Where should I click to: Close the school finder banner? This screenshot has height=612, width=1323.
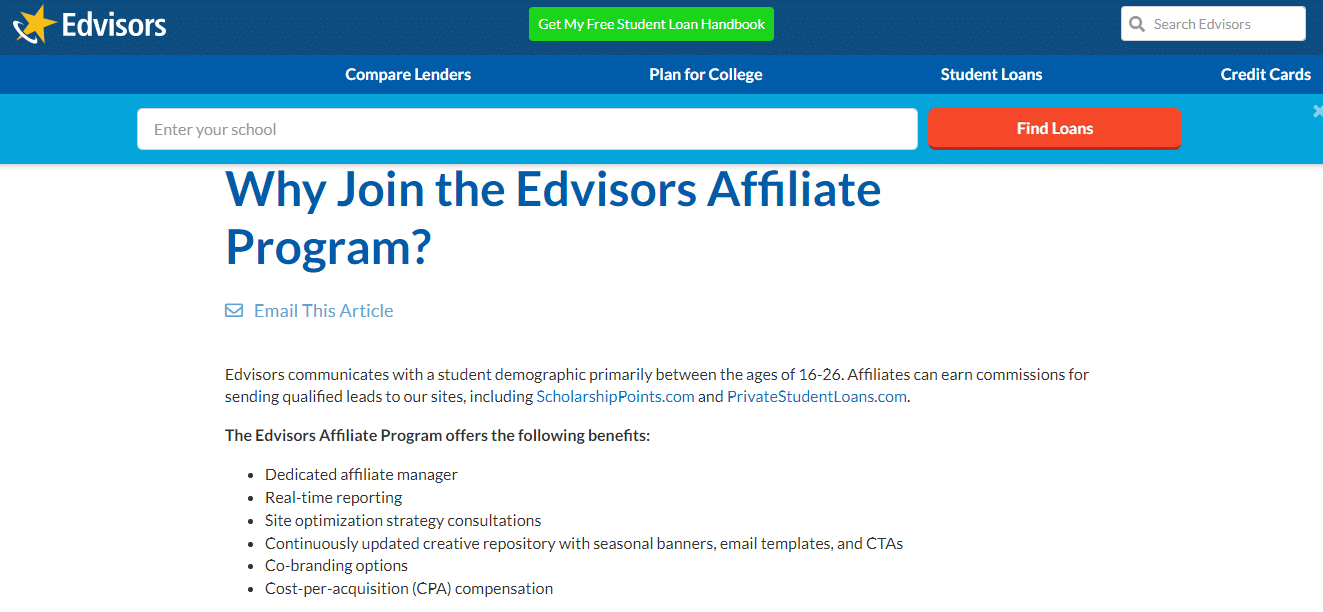[1317, 112]
